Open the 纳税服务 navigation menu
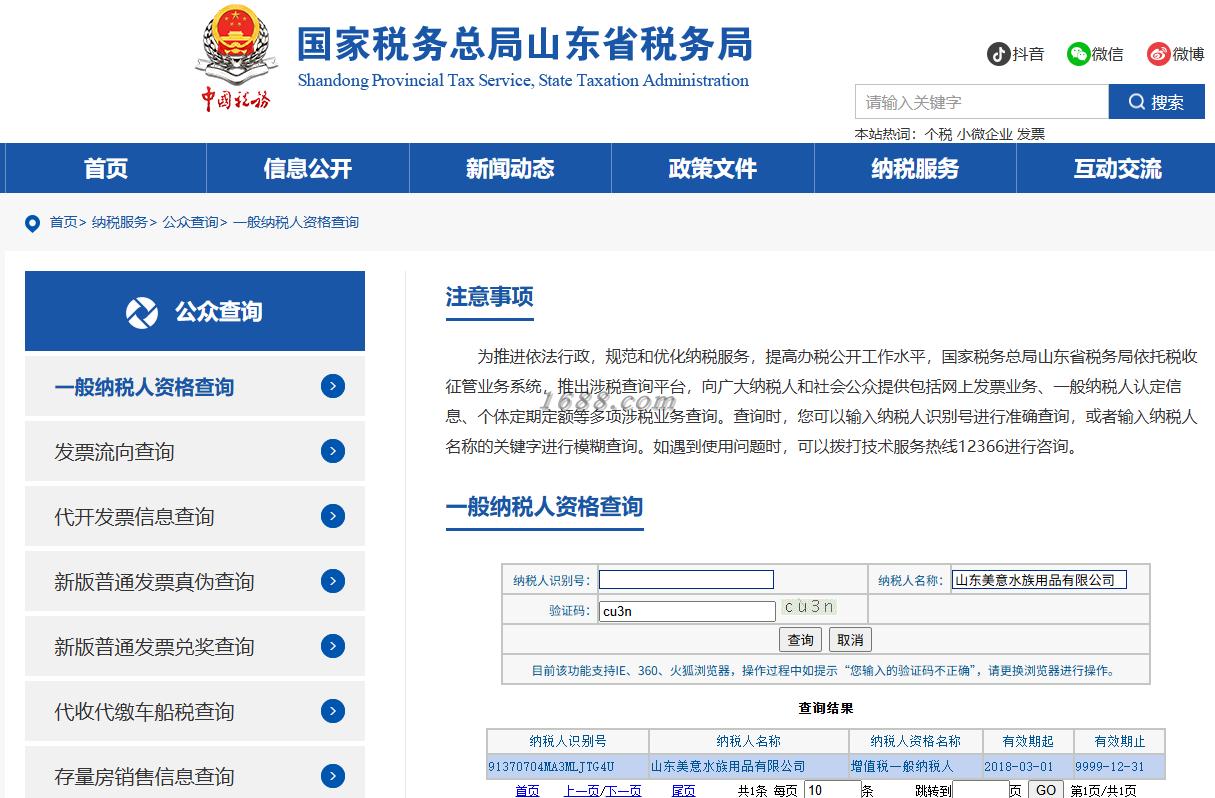Viewport: 1215px width, 798px height. tap(915, 168)
